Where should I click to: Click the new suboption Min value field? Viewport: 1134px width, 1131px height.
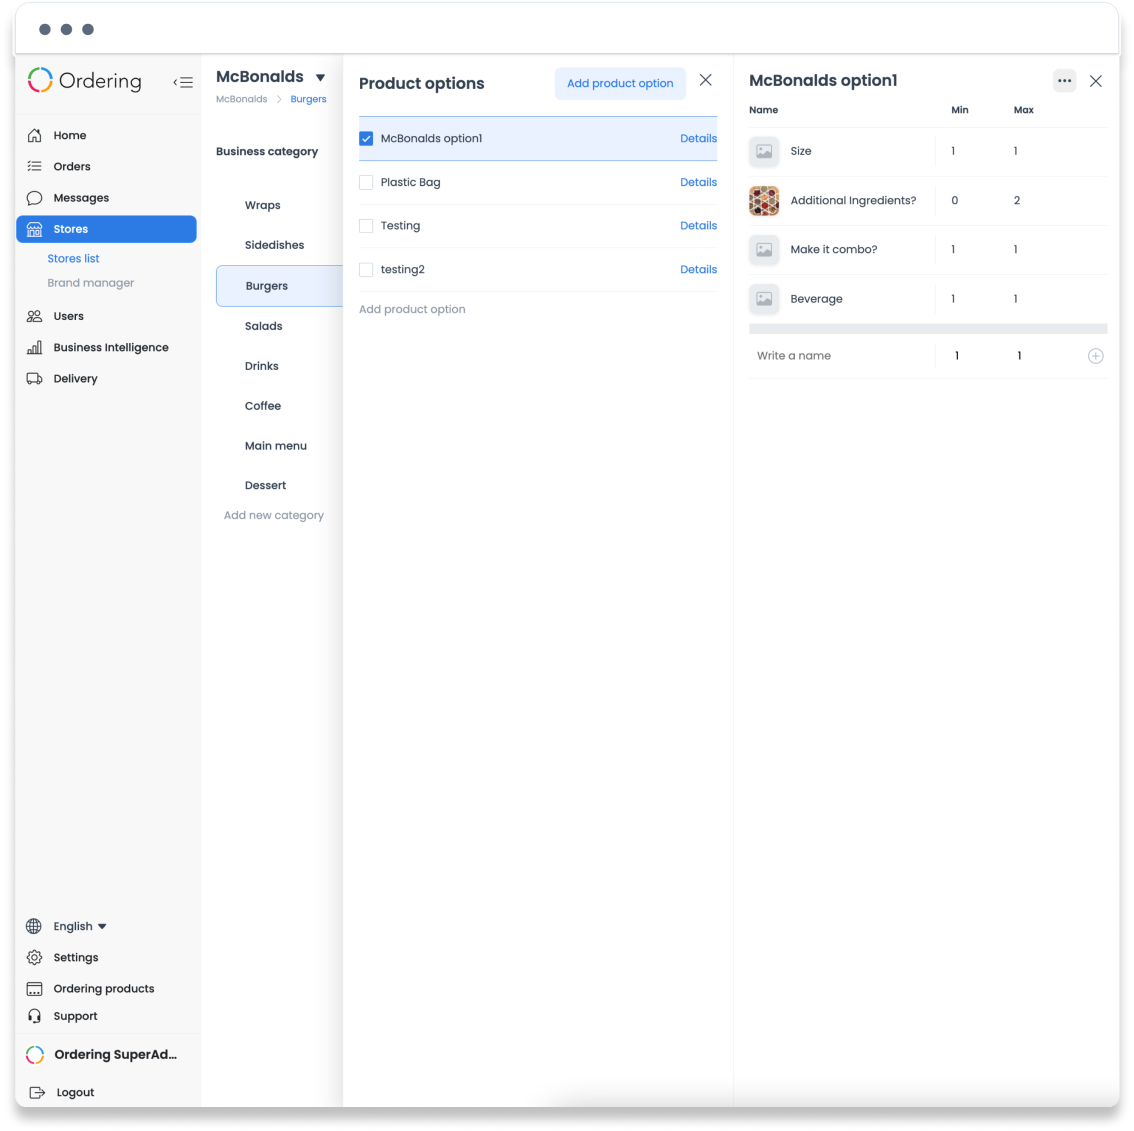coord(956,356)
